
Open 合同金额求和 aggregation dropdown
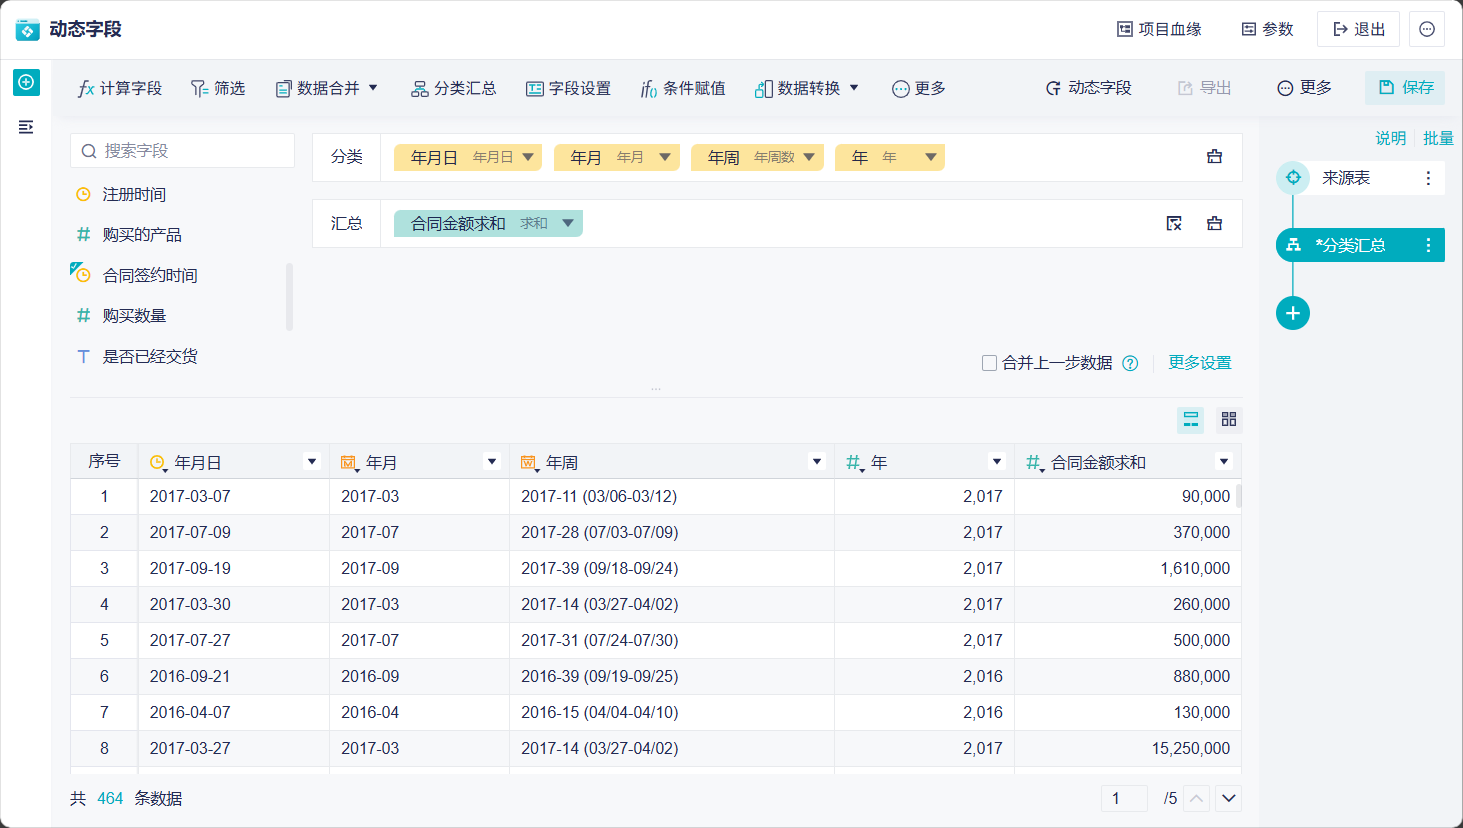[568, 223]
